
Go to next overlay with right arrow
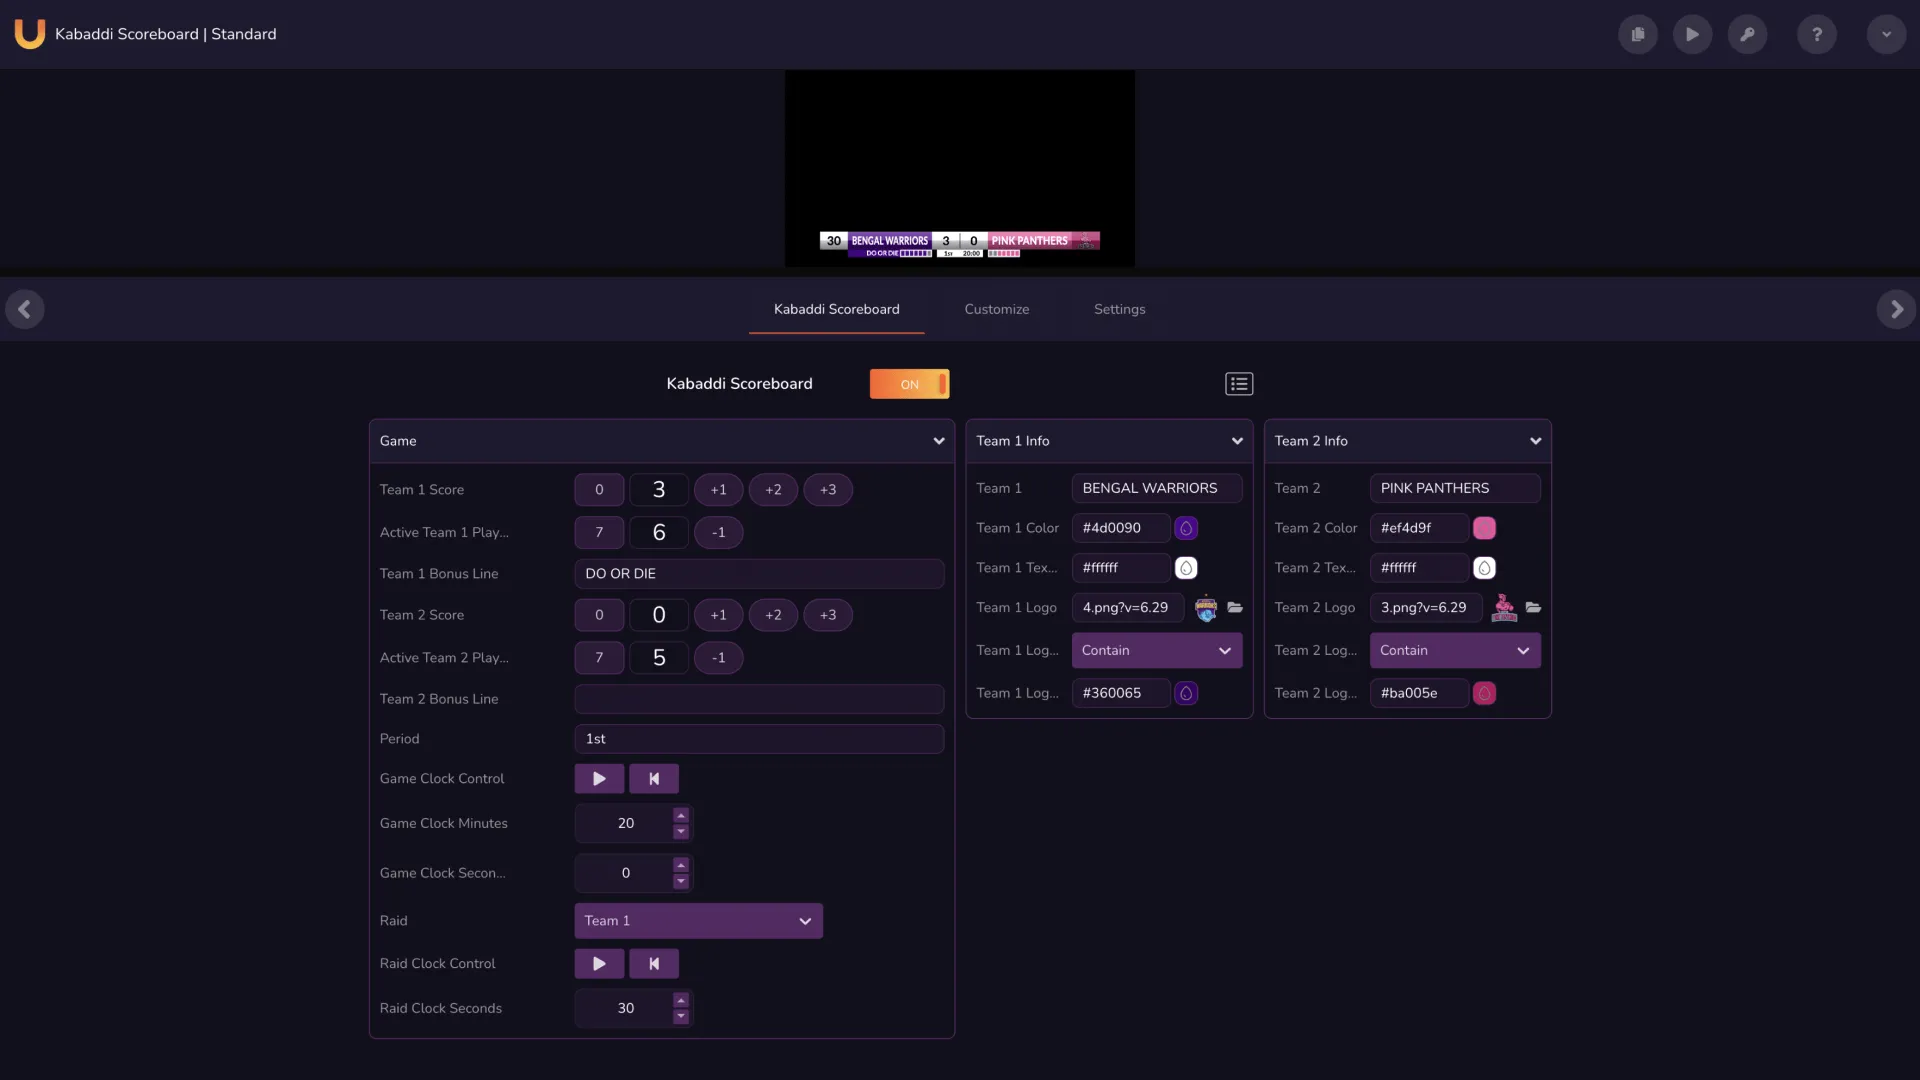(x=1896, y=309)
